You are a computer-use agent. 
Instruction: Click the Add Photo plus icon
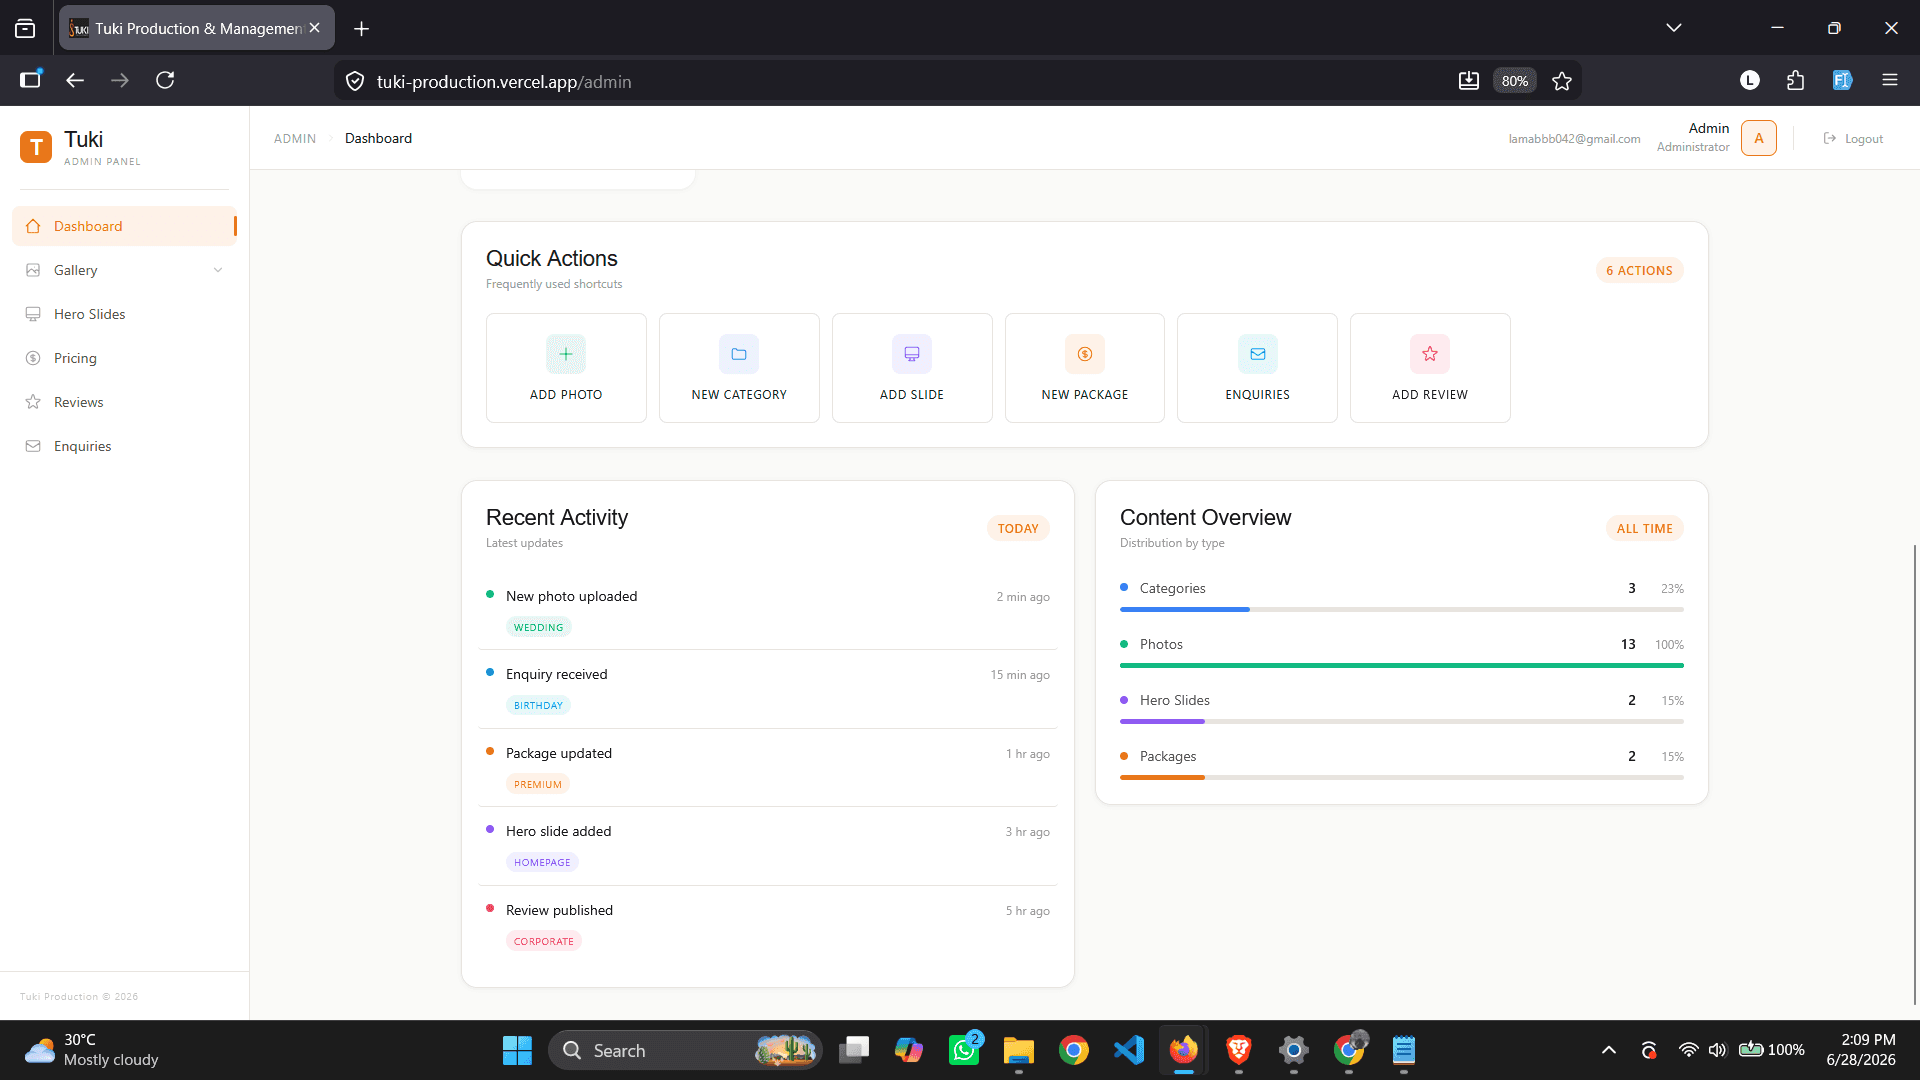point(566,354)
